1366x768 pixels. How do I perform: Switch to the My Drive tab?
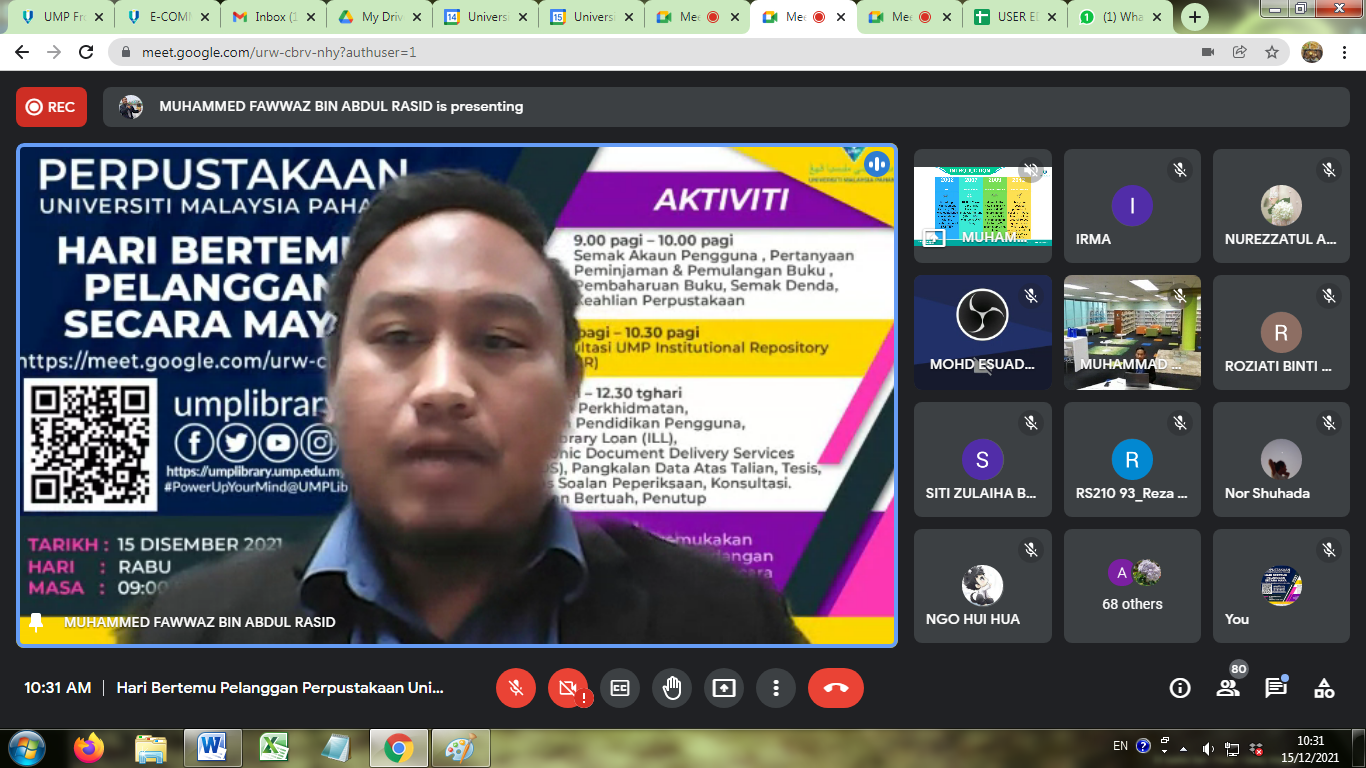pyautogui.click(x=379, y=17)
